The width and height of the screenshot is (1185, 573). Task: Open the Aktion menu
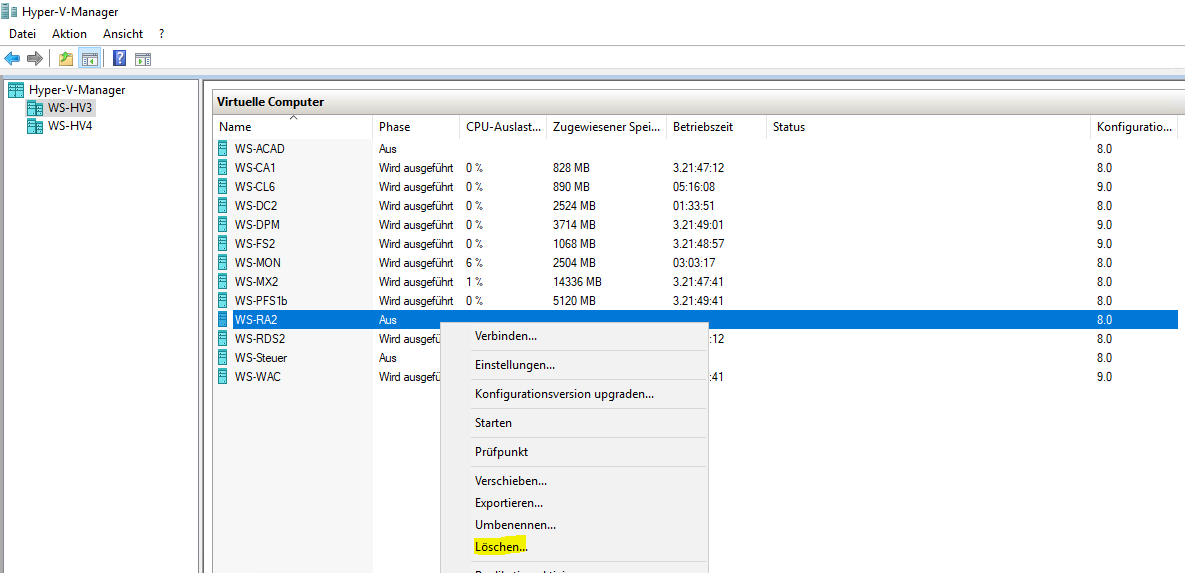tap(70, 34)
